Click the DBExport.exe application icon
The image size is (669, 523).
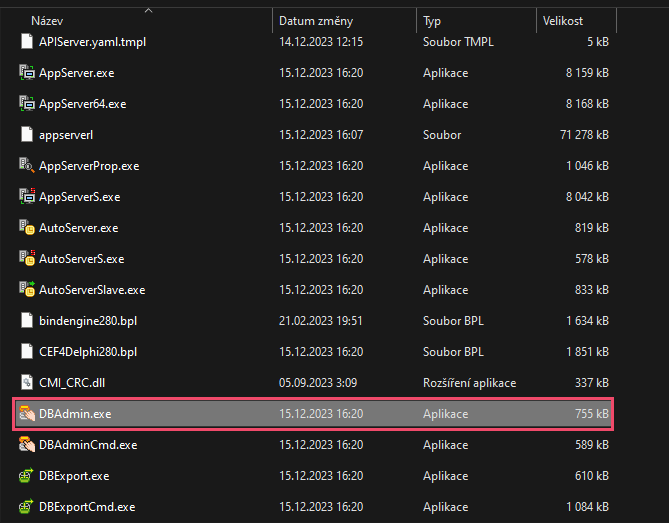[x=27, y=475]
